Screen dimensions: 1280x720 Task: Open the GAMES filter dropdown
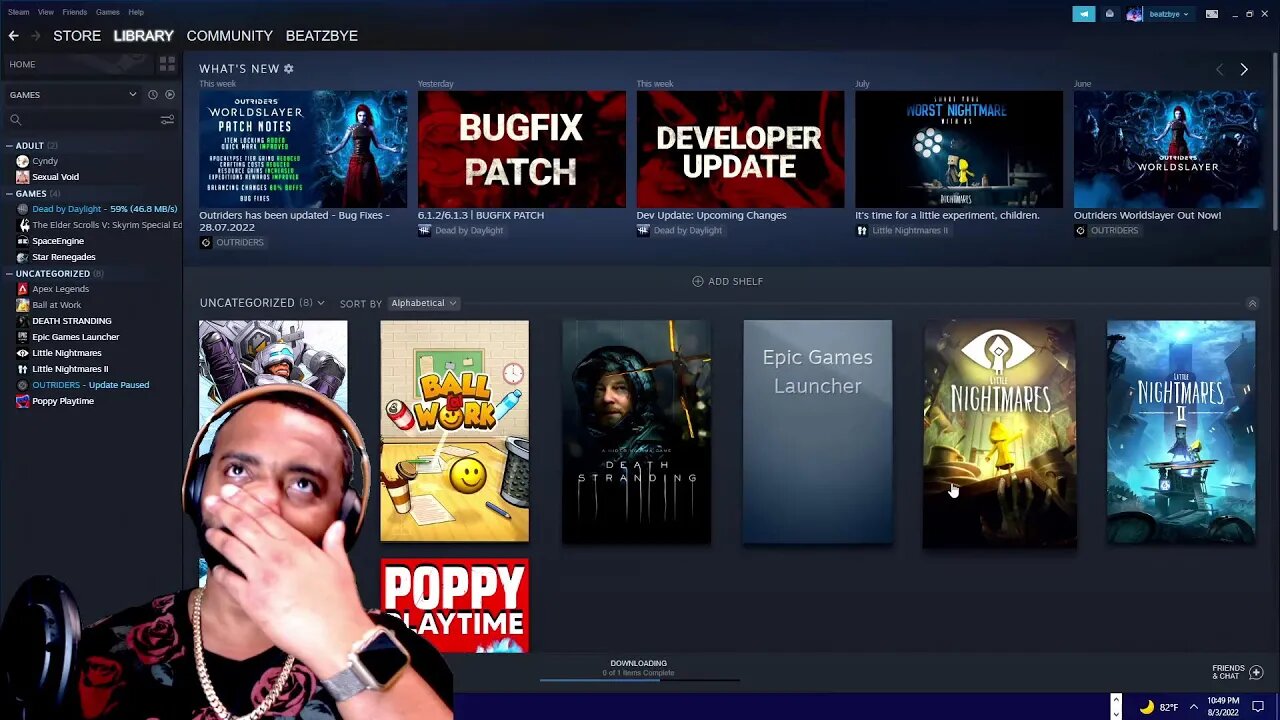pyautogui.click(x=73, y=95)
